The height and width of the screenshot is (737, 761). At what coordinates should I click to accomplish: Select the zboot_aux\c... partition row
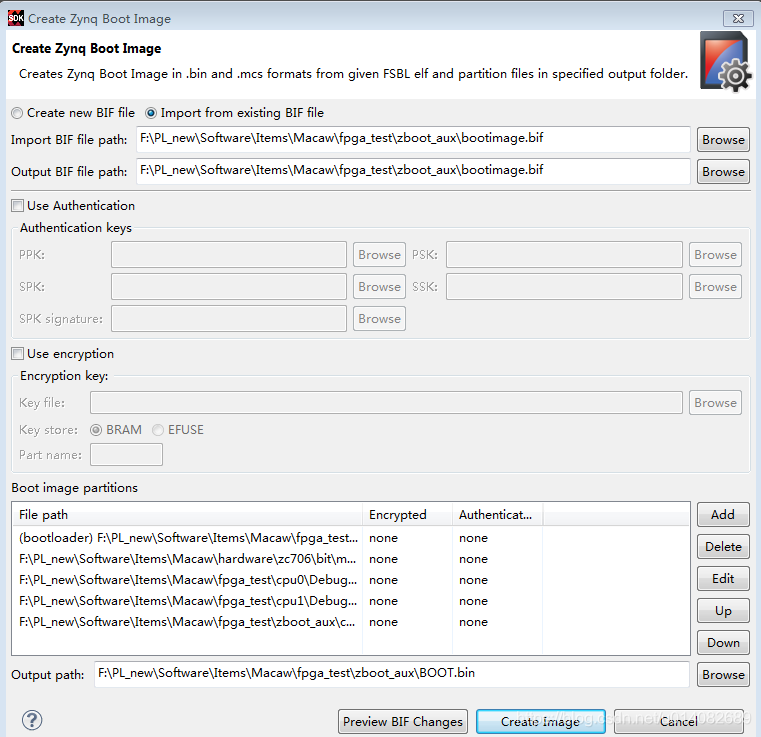point(350,622)
